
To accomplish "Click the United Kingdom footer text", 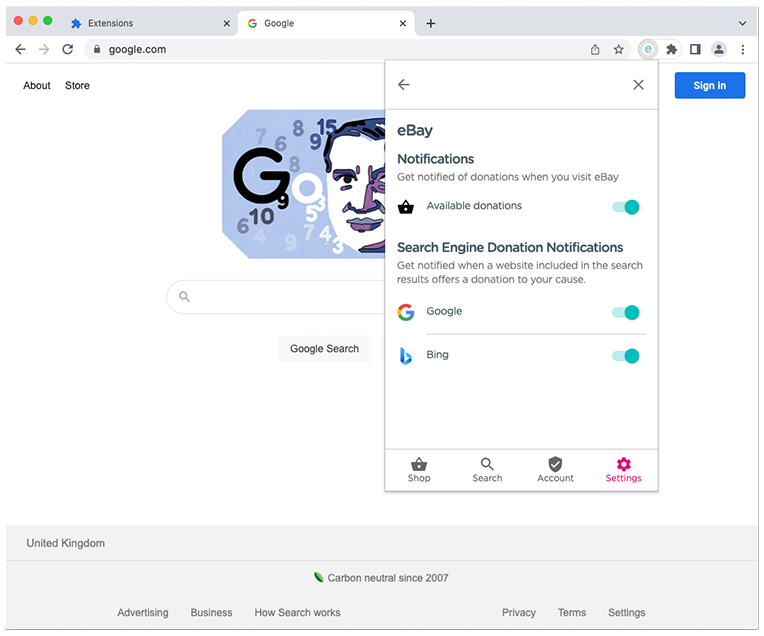I will (x=66, y=543).
